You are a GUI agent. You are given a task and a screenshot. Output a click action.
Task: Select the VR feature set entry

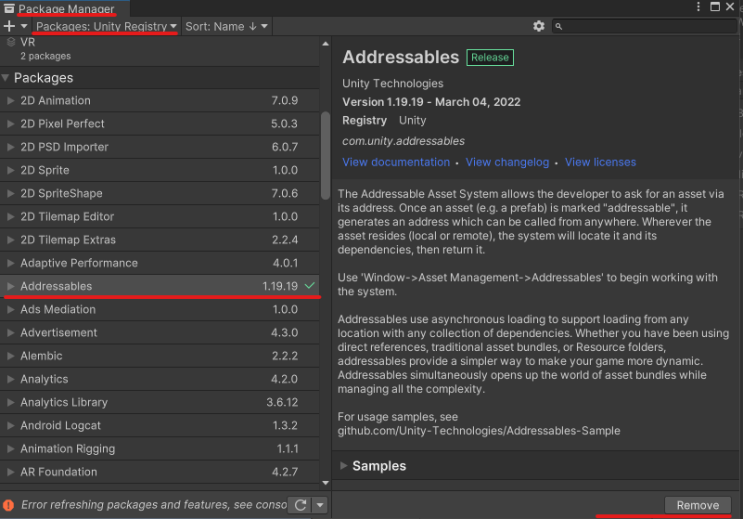tap(160, 49)
